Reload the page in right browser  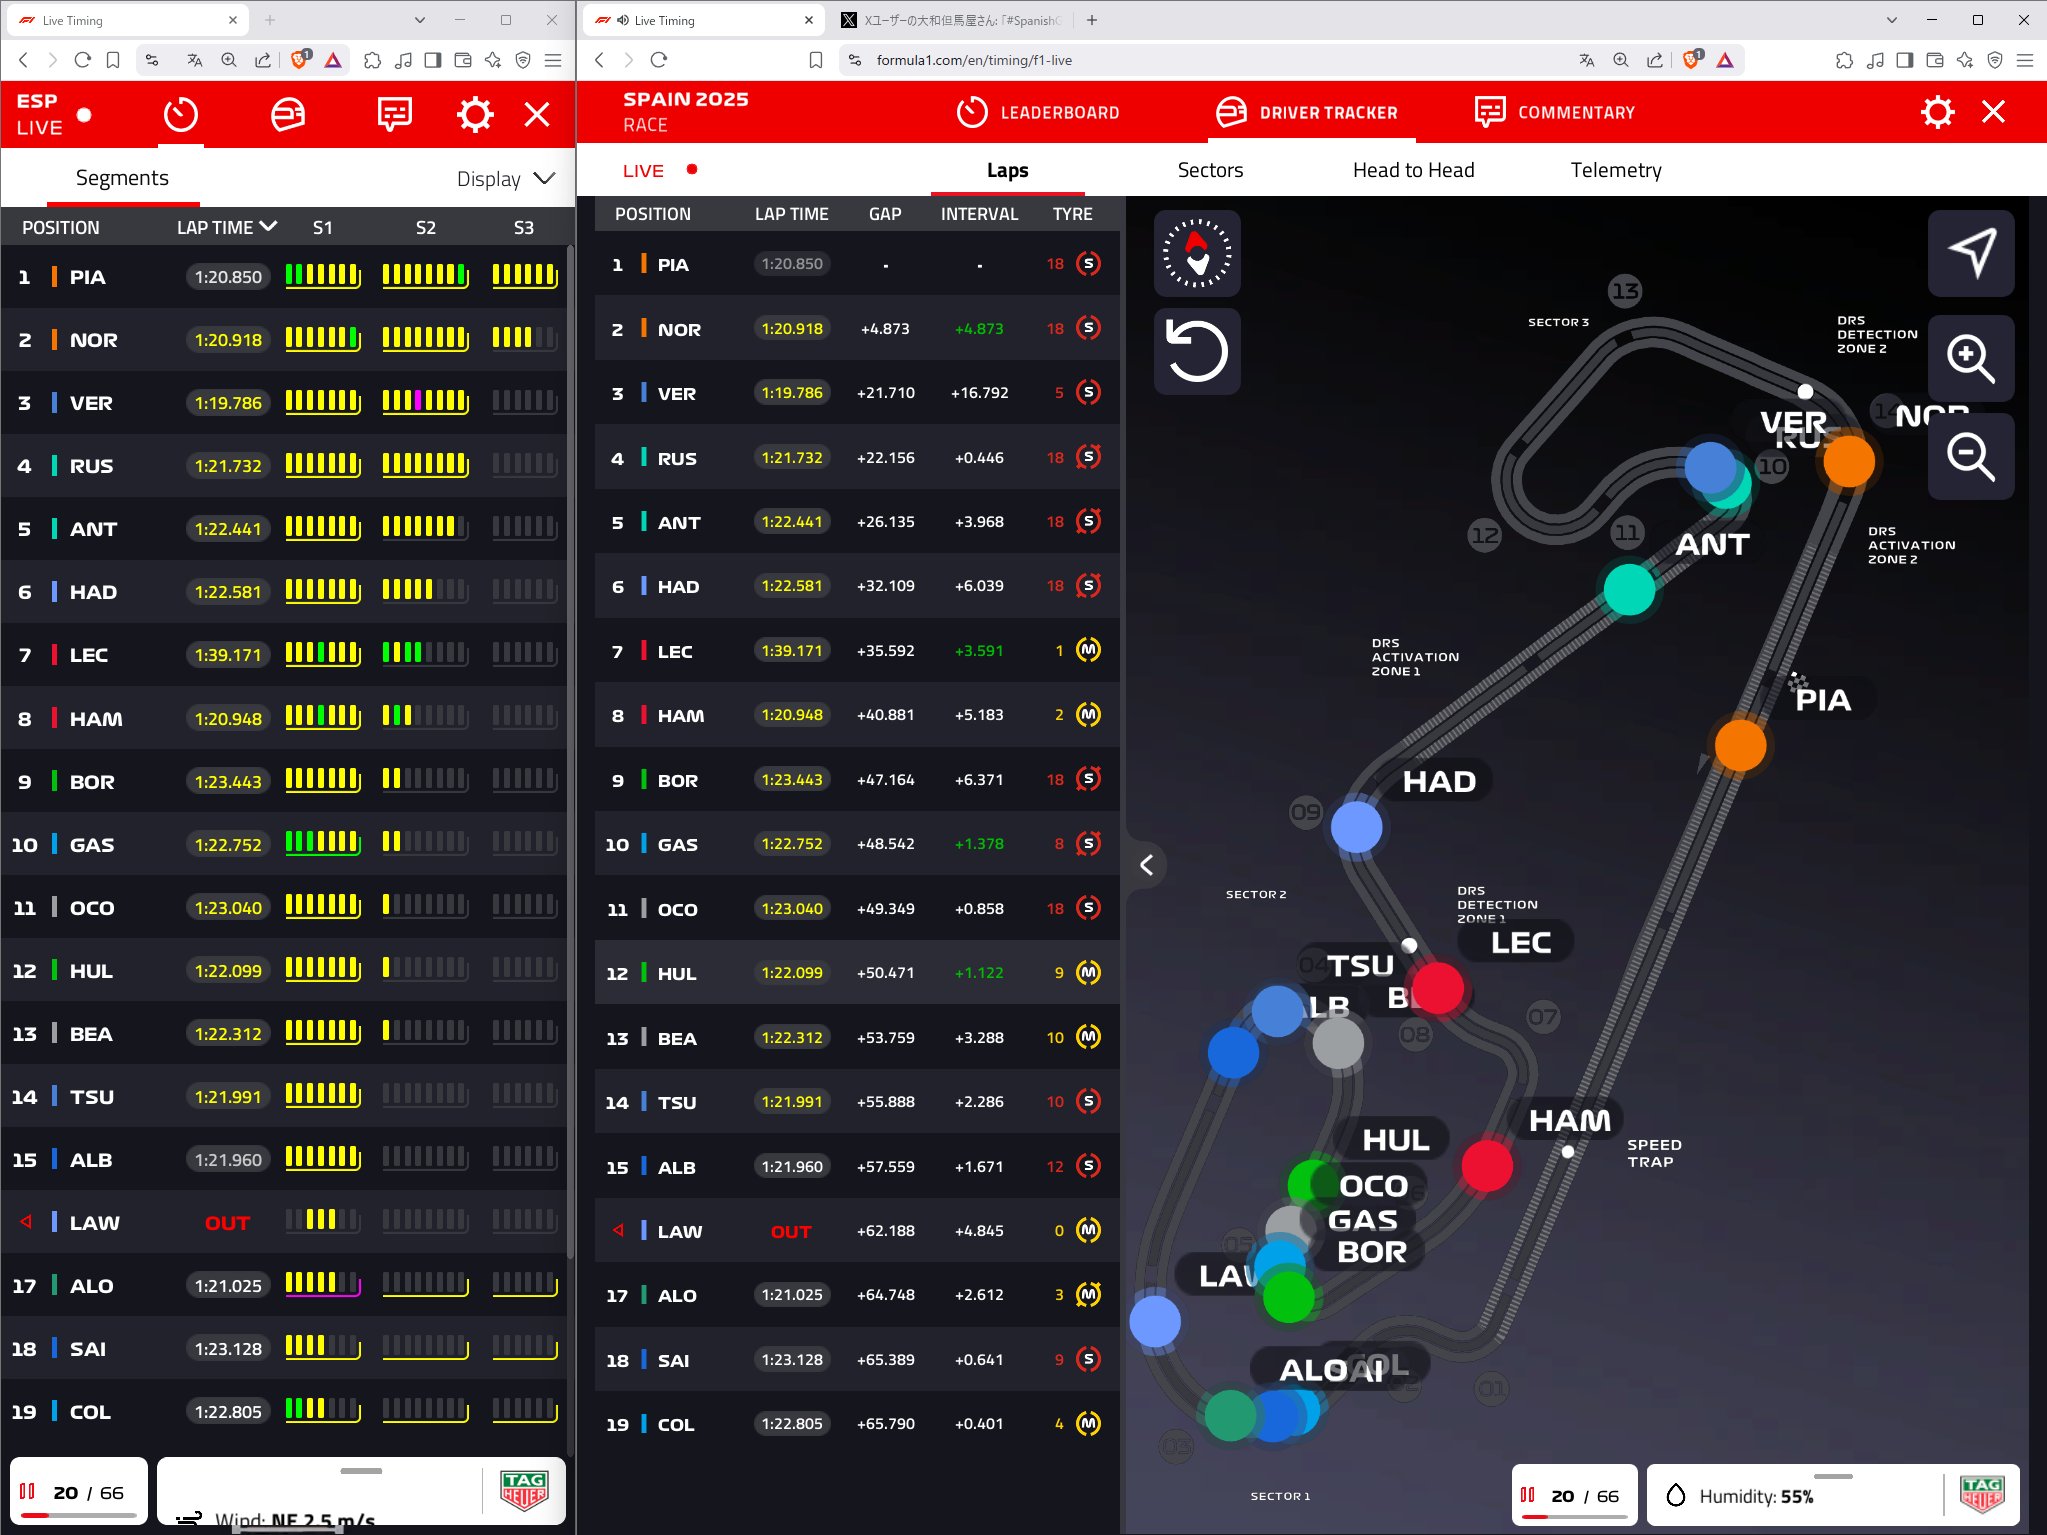point(659,60)
